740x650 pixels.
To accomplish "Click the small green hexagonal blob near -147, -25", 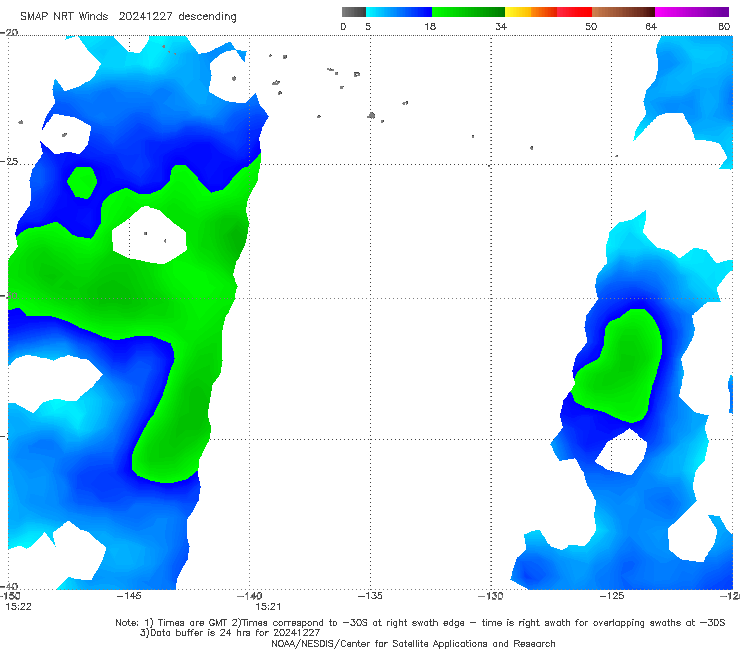I will tap(82, 182).
